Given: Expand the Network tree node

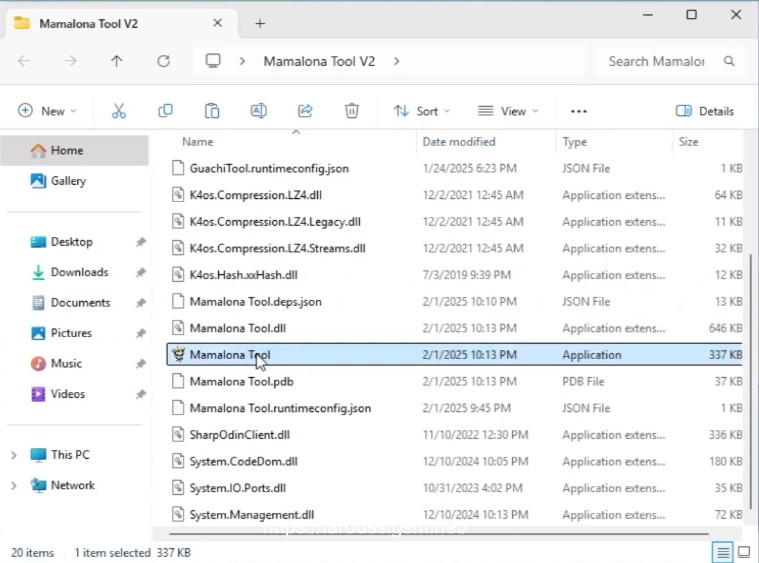Looking at the screenshot, I should (14, 486).
